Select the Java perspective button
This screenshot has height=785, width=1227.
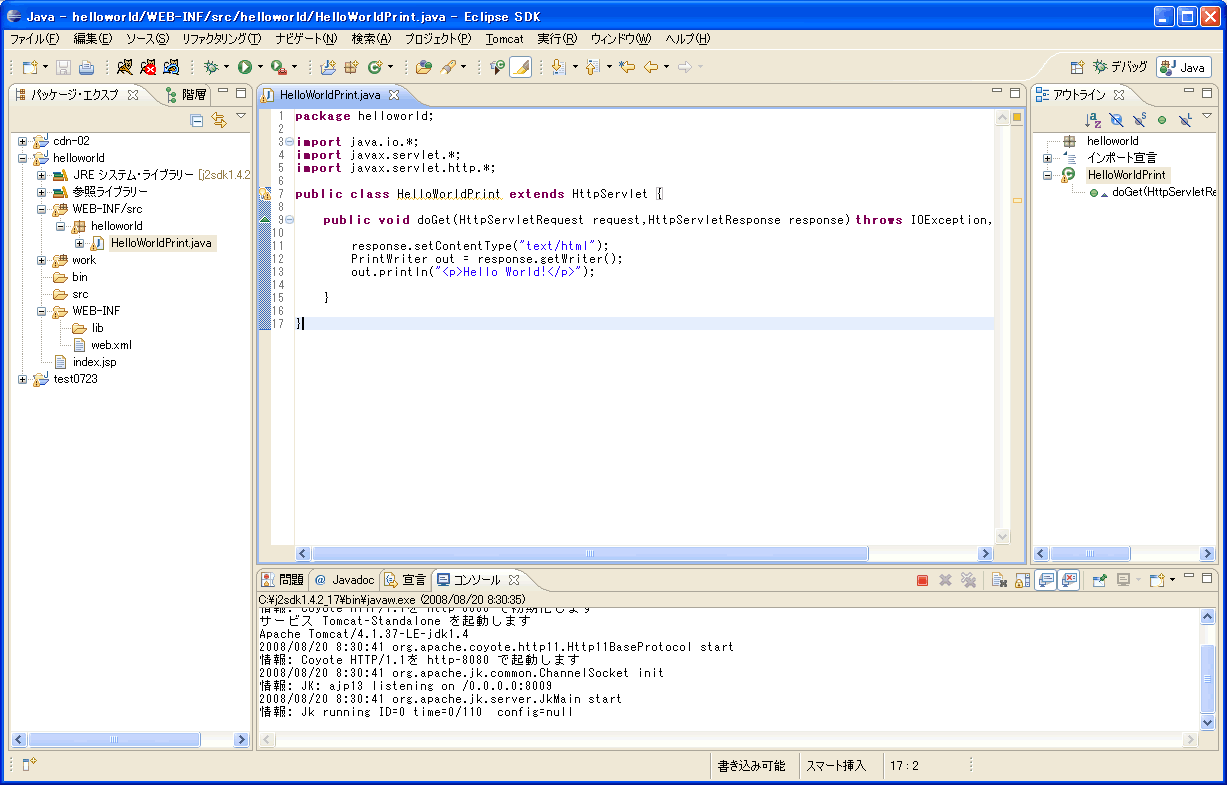1183,67
